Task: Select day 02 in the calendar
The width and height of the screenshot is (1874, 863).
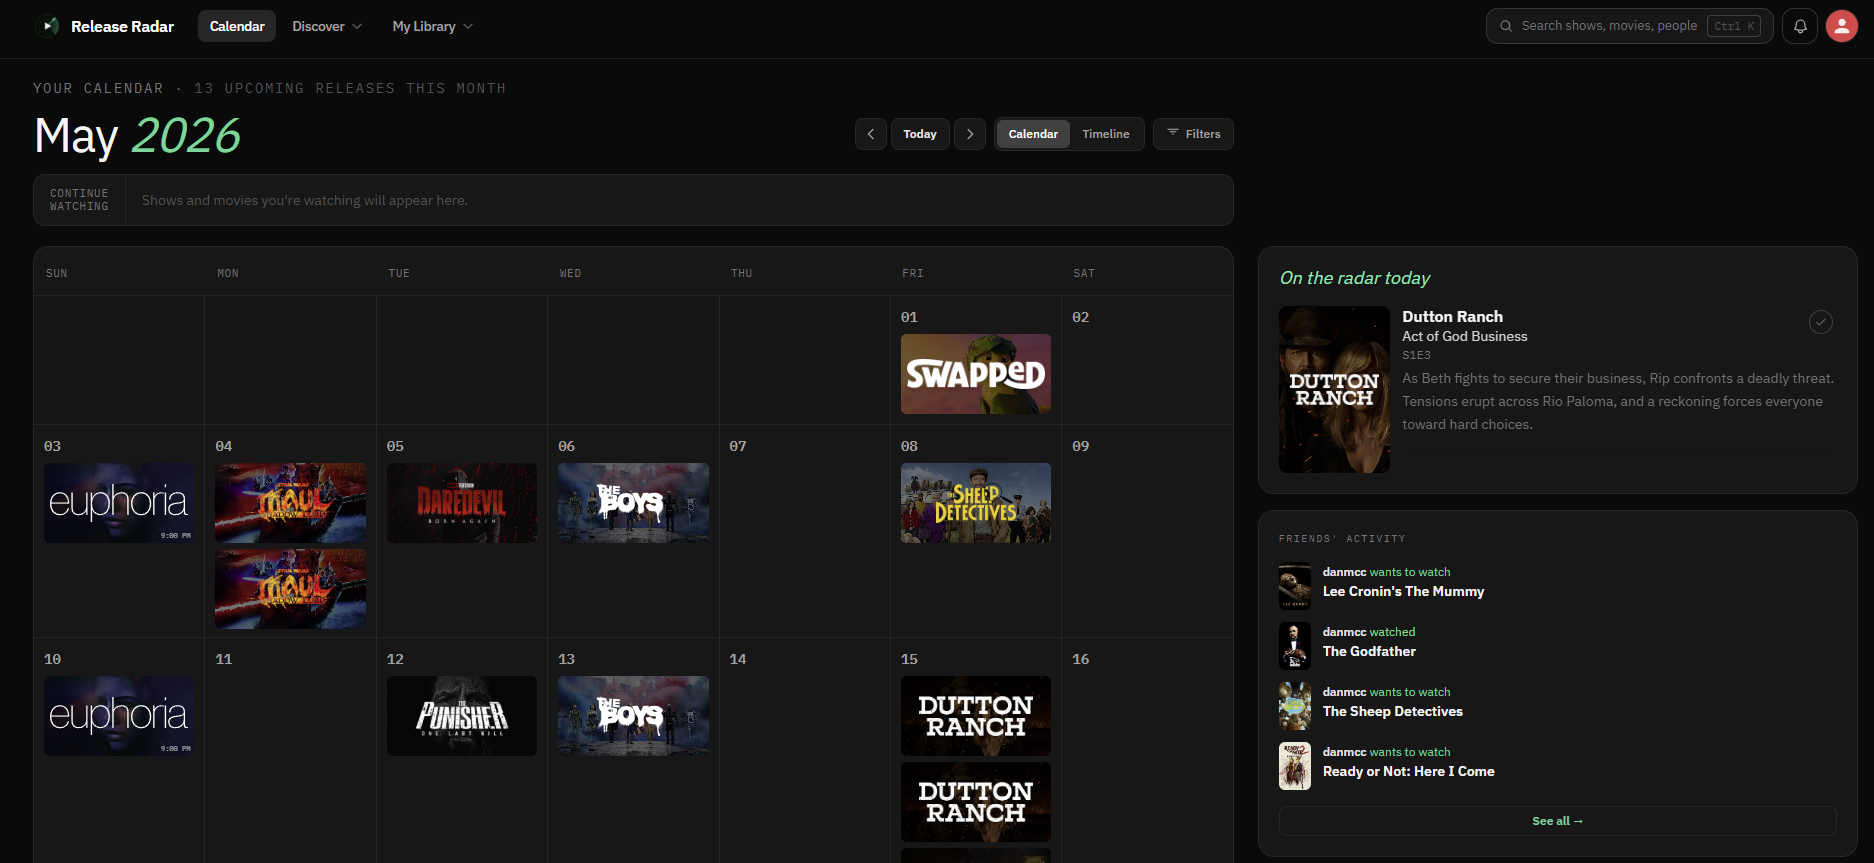Action: coord(1147,360)
